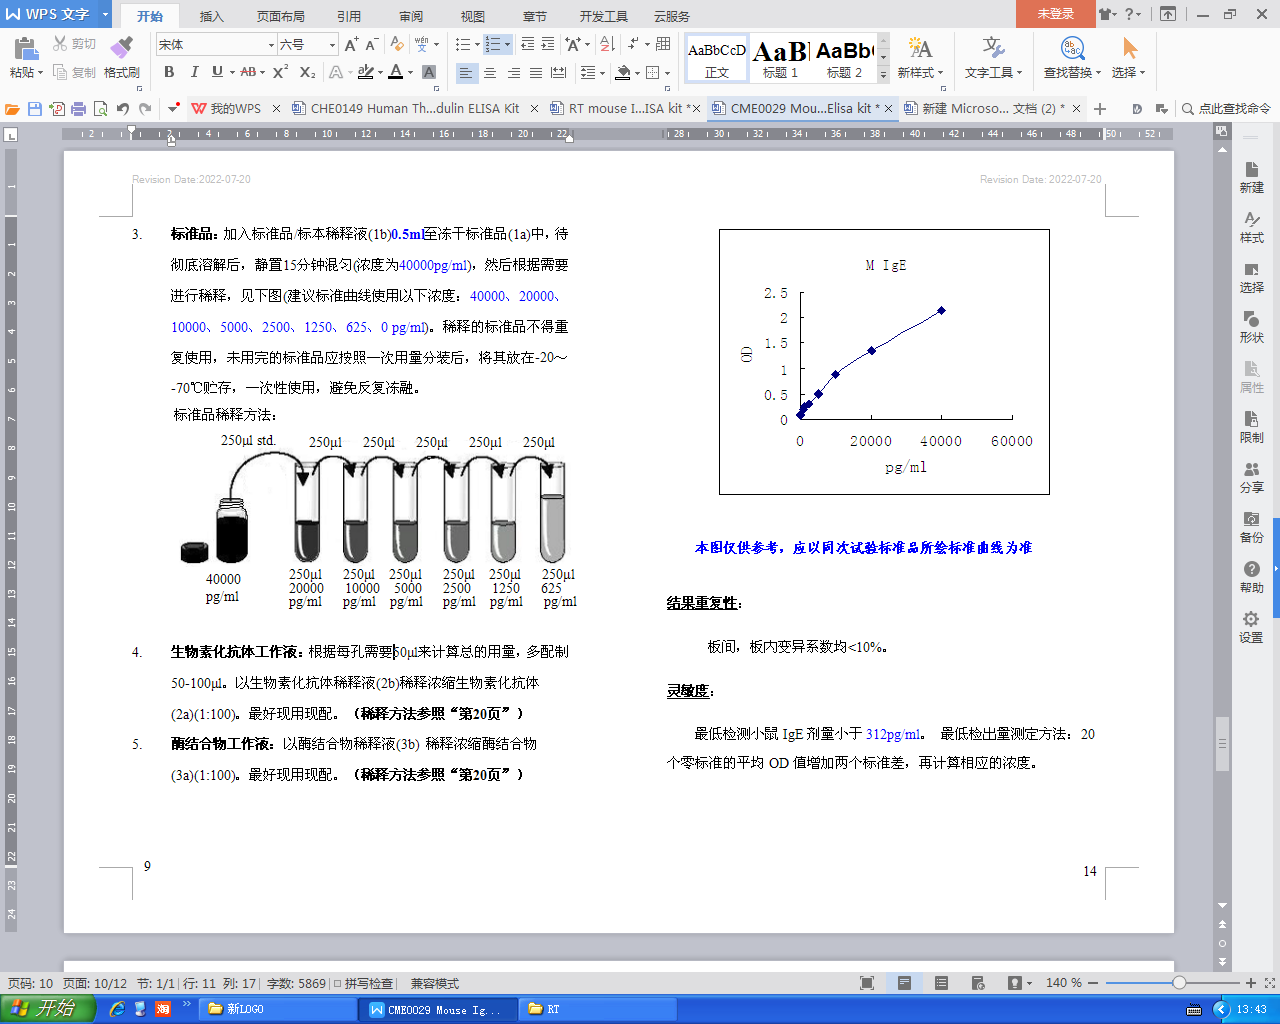Switch to the 插入 (Insert) ribbon tab
The width and height of the screenshot is (1280, 1024).
[x=211, y=16]
